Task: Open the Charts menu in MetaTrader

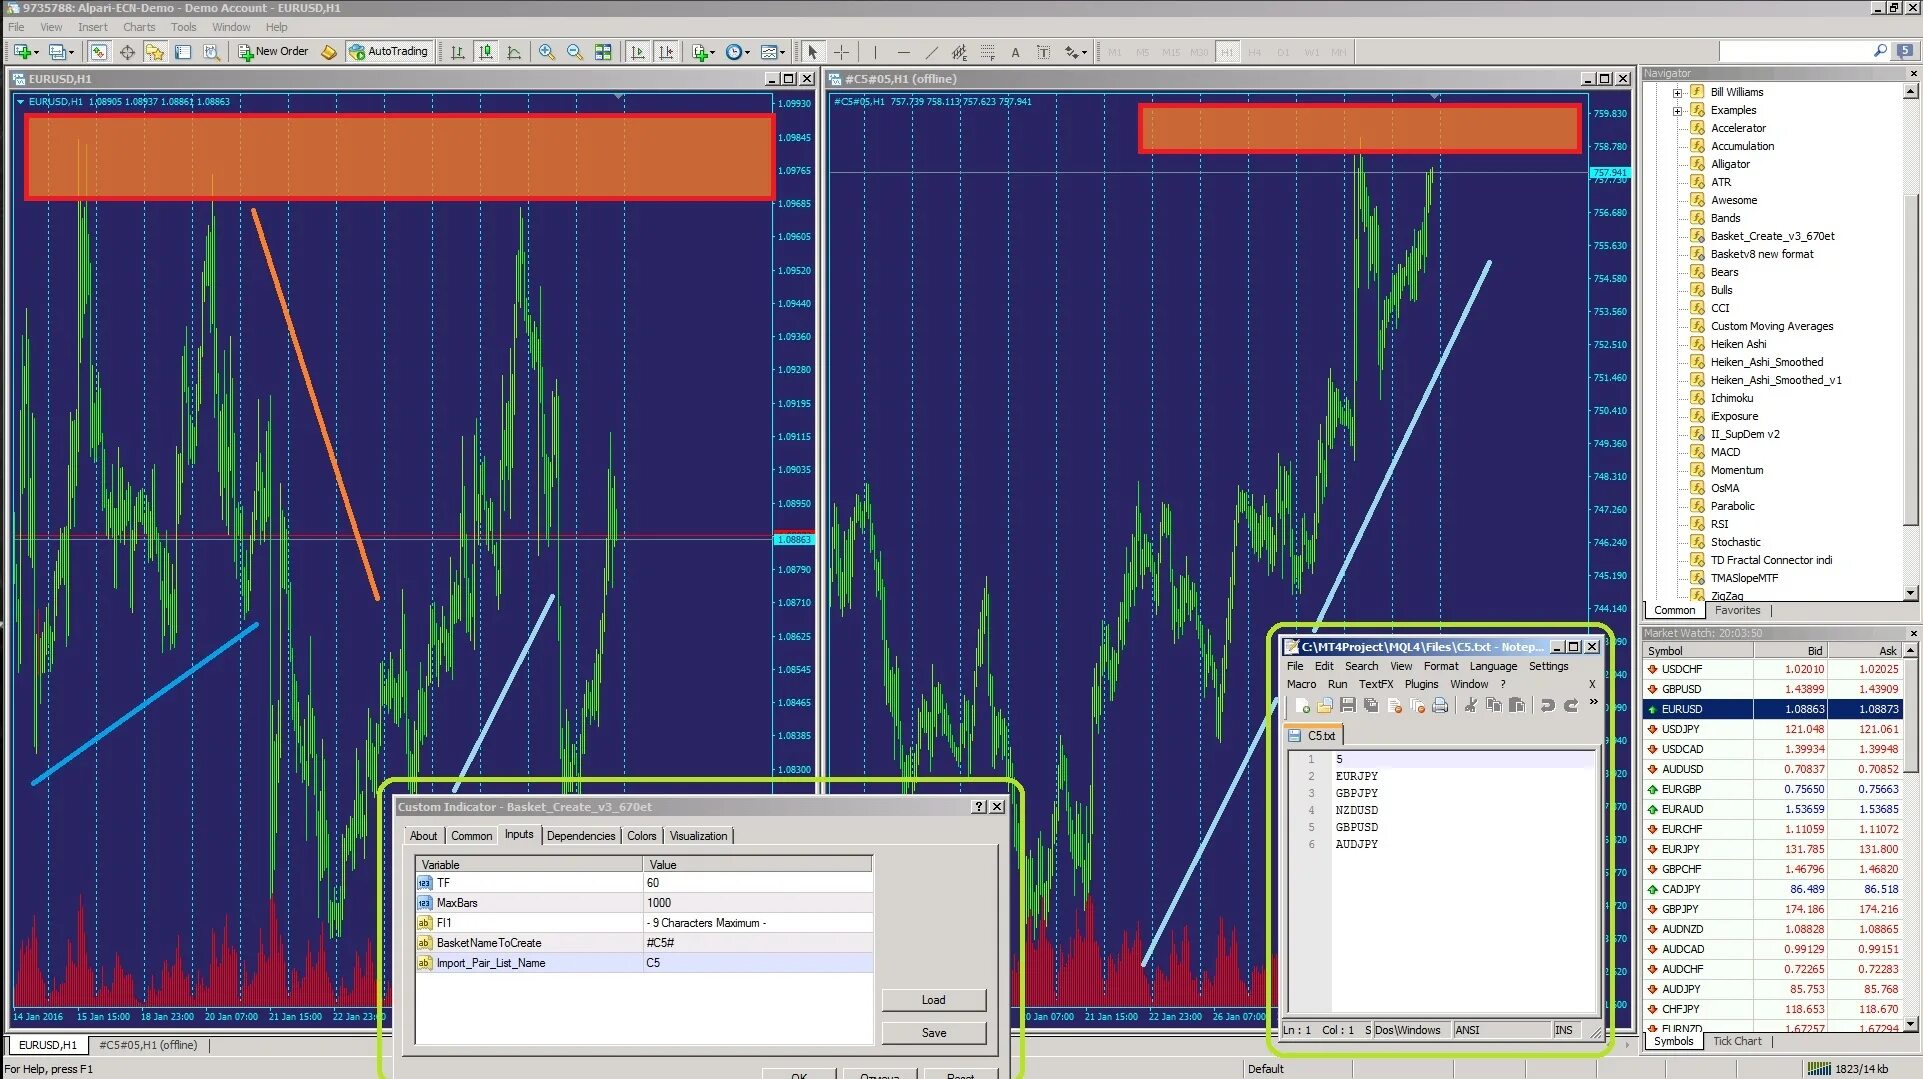Action: coord(139,27)
